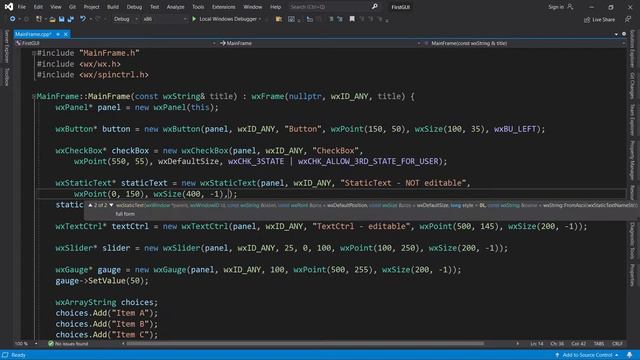Pin the MainFrame.cpp tab
Image resolution: width=640 pixels, height=360 pixels.
pyautogui.click(x=58, y=34)
